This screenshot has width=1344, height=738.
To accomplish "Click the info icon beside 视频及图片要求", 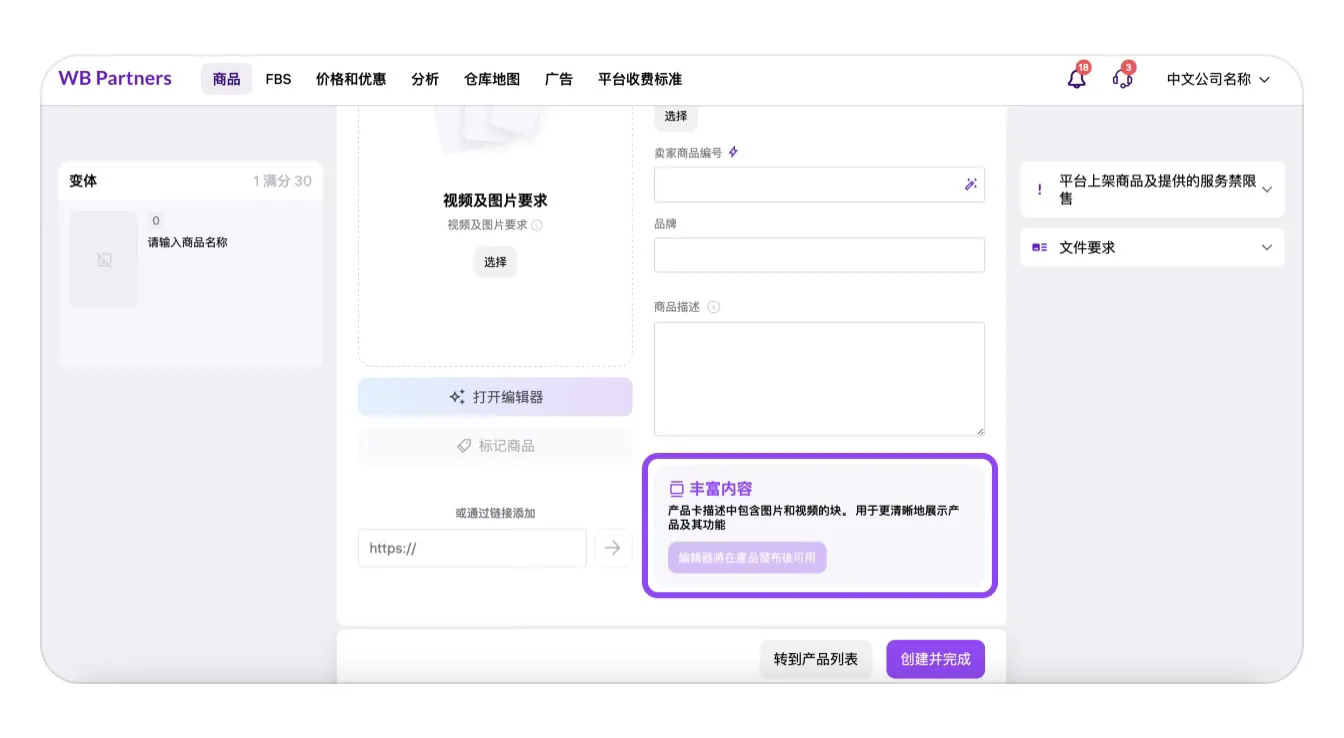I will click(537, 226).
